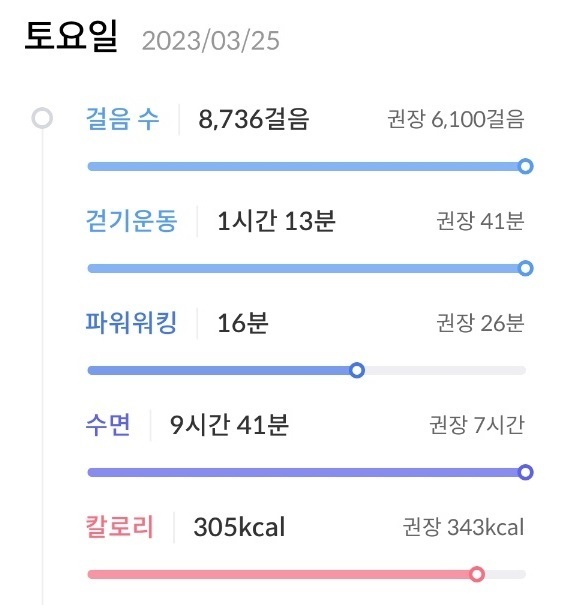The width and height of the screenshot is (580, 605).
Task: Click the 2023/03/25 date text
Action: [211, 41]
